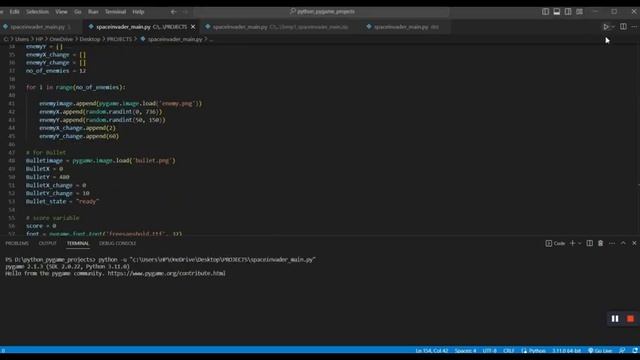Viewport: 640px width, 360px height.
Task: Open the Customize Layout icon
Action: pos(580,12)
